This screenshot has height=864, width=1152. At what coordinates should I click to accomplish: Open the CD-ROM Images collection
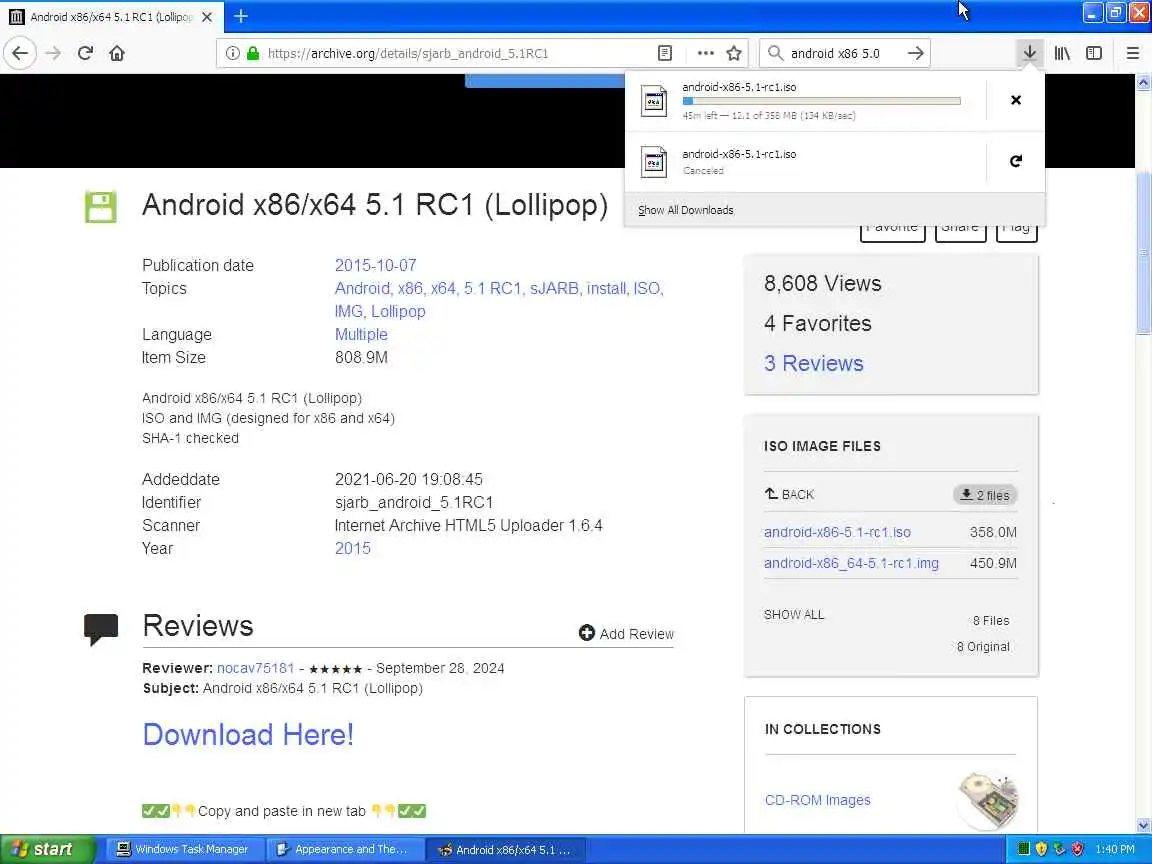pos(817,800)
